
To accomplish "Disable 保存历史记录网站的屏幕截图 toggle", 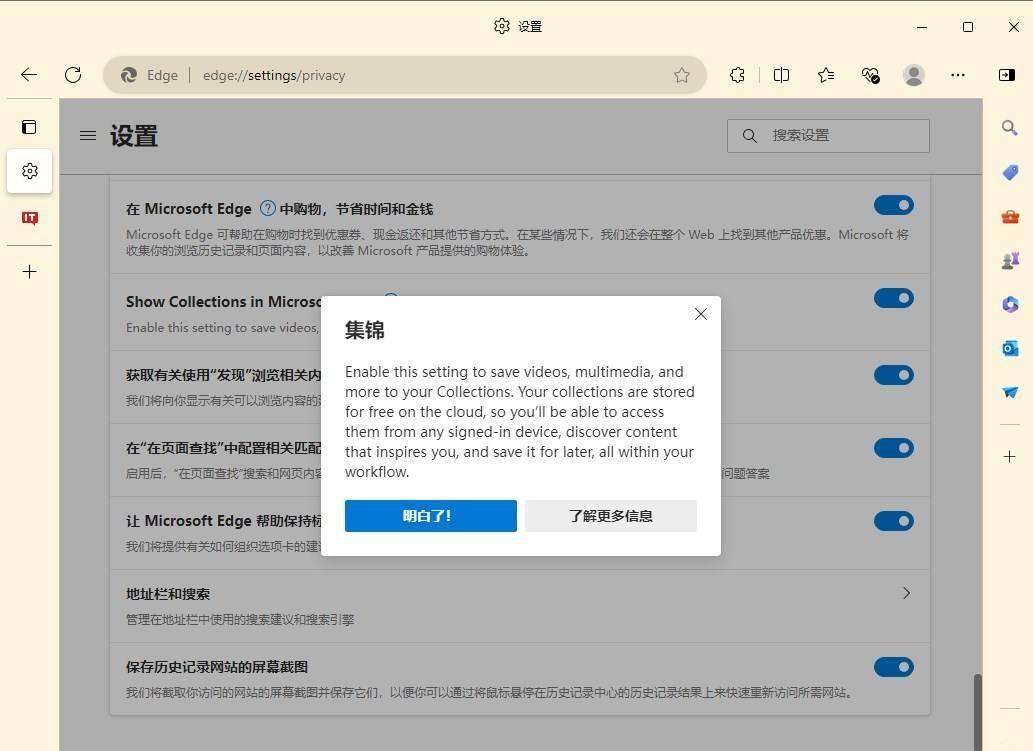I will [893, 667].
